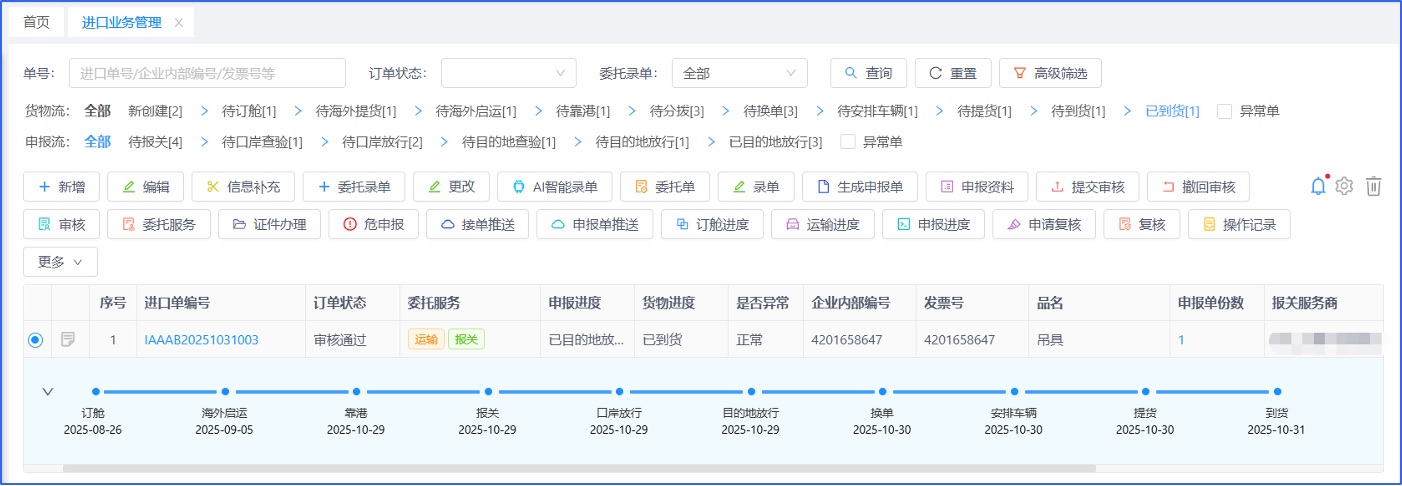Click the 口岸放行 timeline node
This screenshot has height=486, width=1402.
point(620,392)
